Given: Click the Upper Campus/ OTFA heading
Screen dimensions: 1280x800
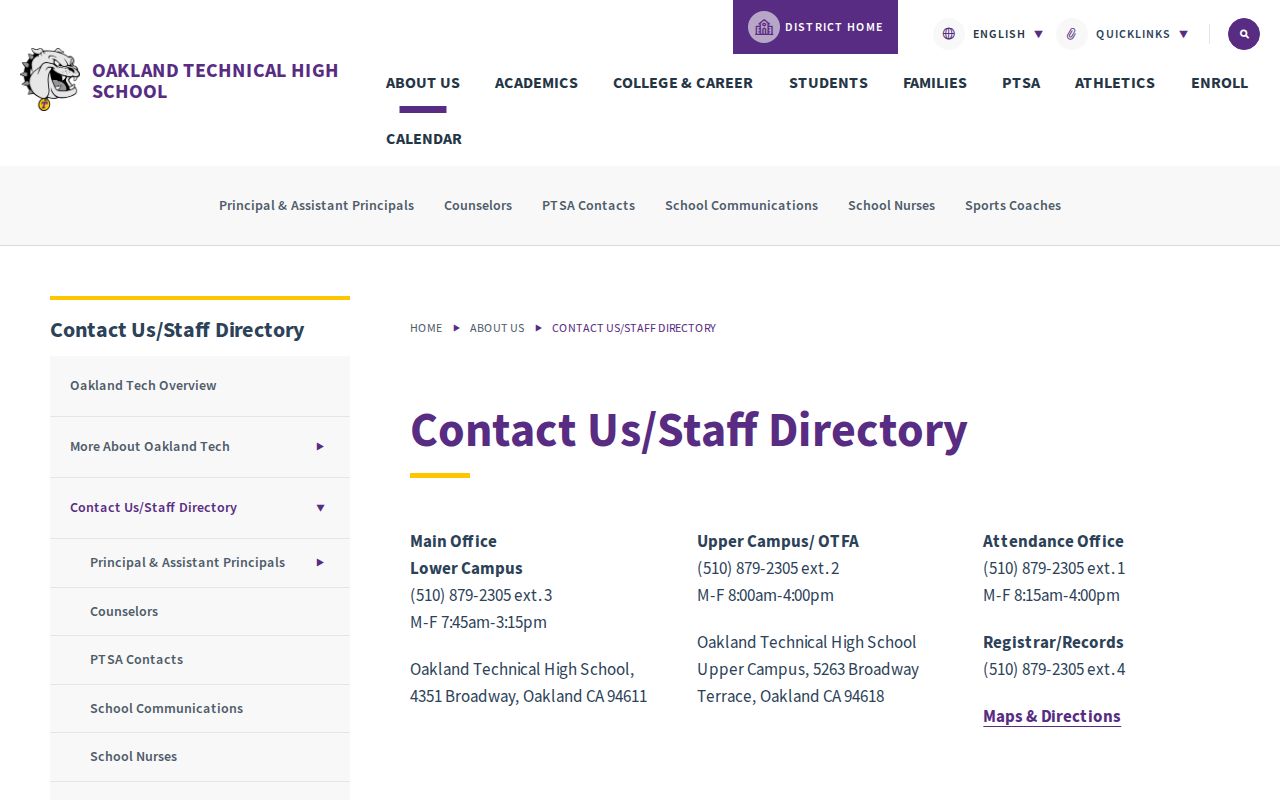Looking at the screenshot, I should 778,541.
